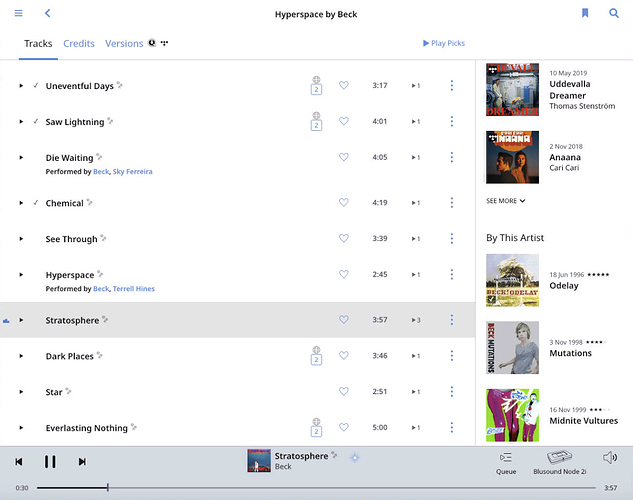Open Terrell Hines artist link

point(134,289)
